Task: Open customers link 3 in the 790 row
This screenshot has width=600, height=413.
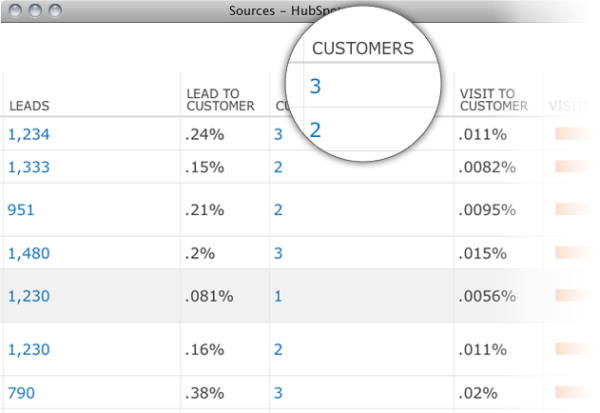Action: 278,393
